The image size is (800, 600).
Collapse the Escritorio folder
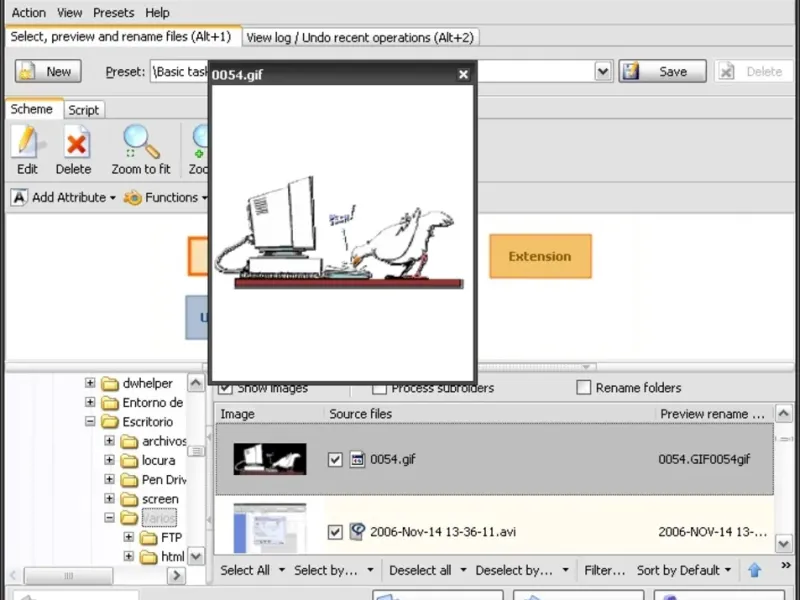pyautogui.click(x=90, y=421)
